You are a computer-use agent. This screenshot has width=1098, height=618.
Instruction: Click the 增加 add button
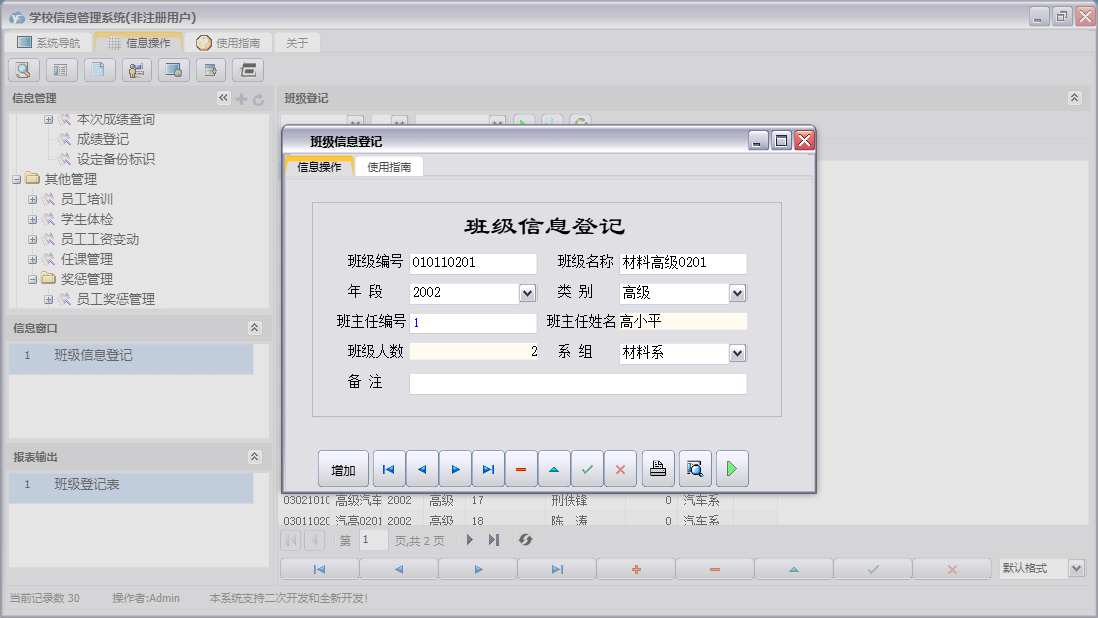[343, 468]
